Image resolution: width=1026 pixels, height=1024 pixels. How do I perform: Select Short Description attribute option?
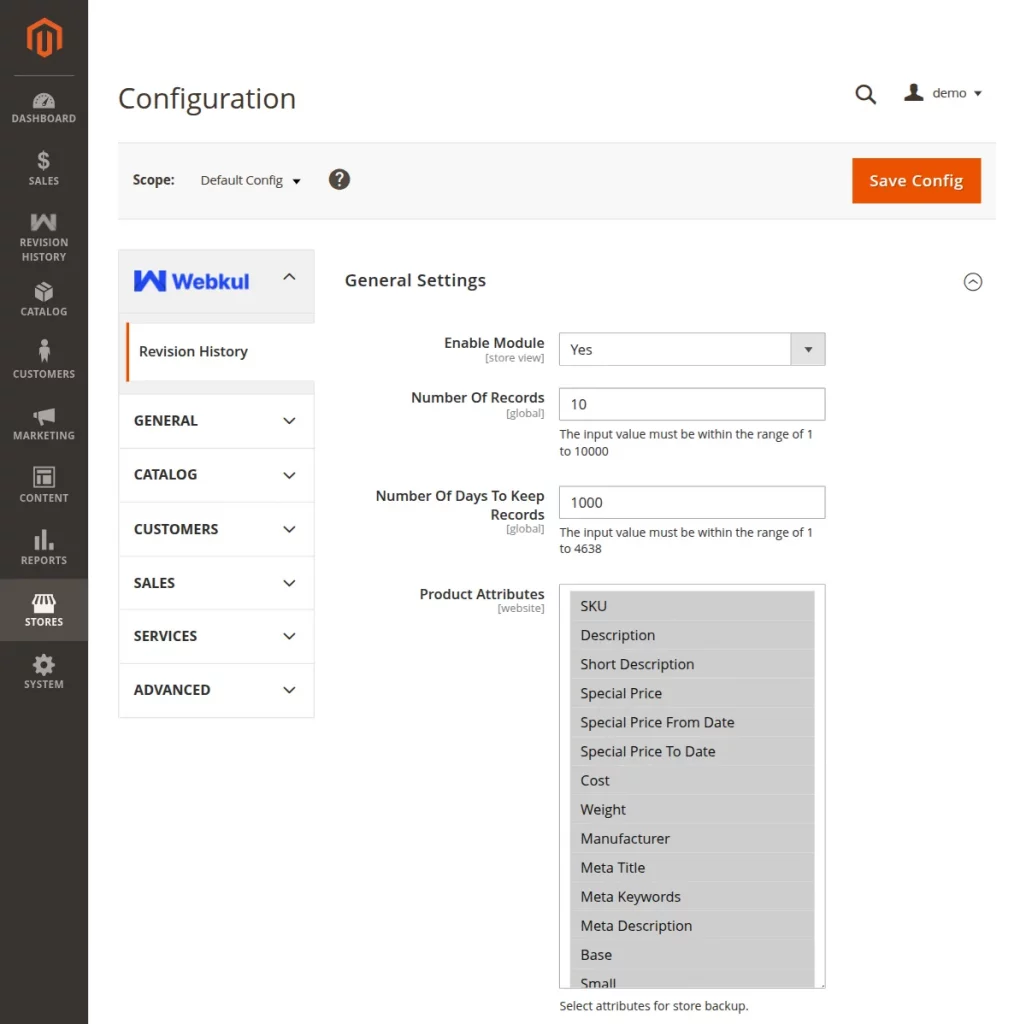tap(692, 664)
